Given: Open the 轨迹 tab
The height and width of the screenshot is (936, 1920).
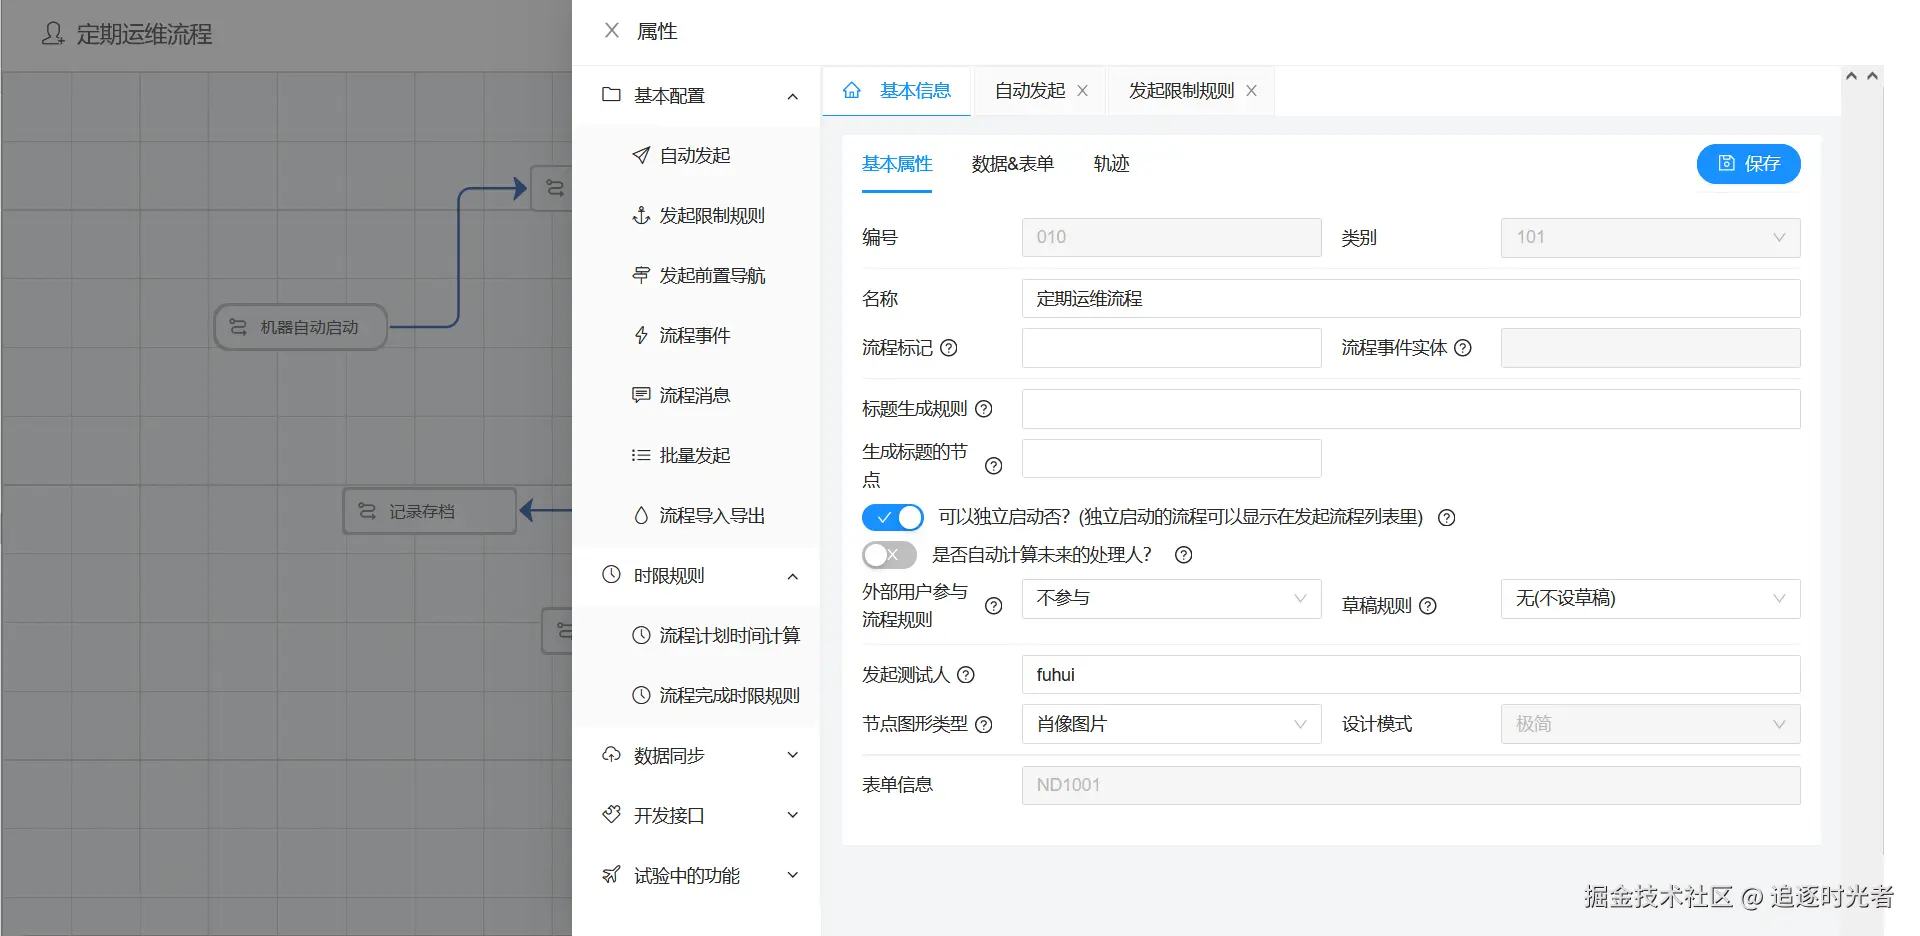Looking at the screenshot, I should 1111,164.
